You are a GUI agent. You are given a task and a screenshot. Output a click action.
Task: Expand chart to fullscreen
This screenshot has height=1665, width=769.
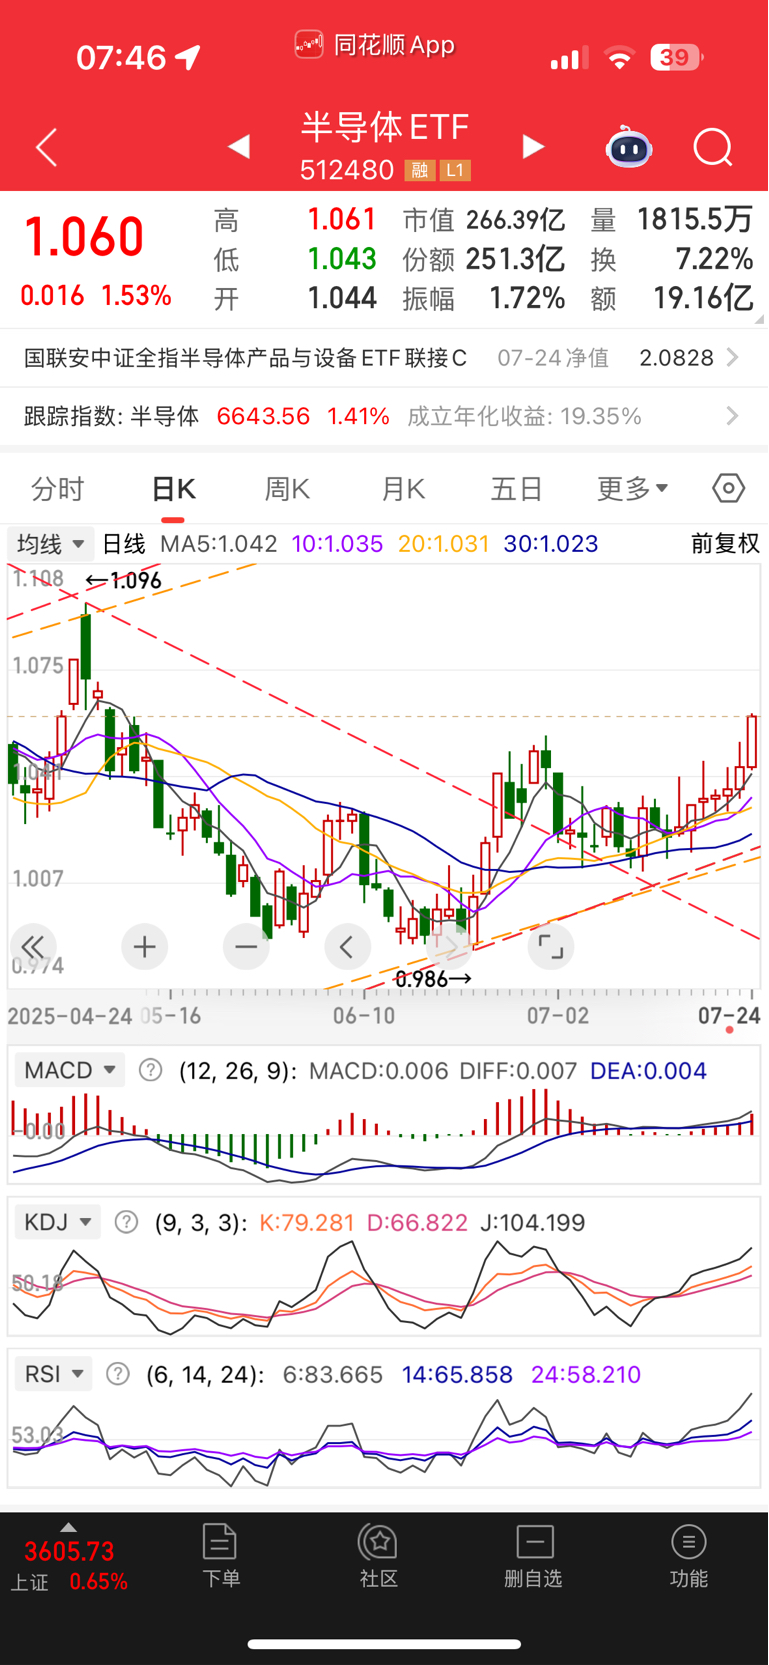pos(551,947)
